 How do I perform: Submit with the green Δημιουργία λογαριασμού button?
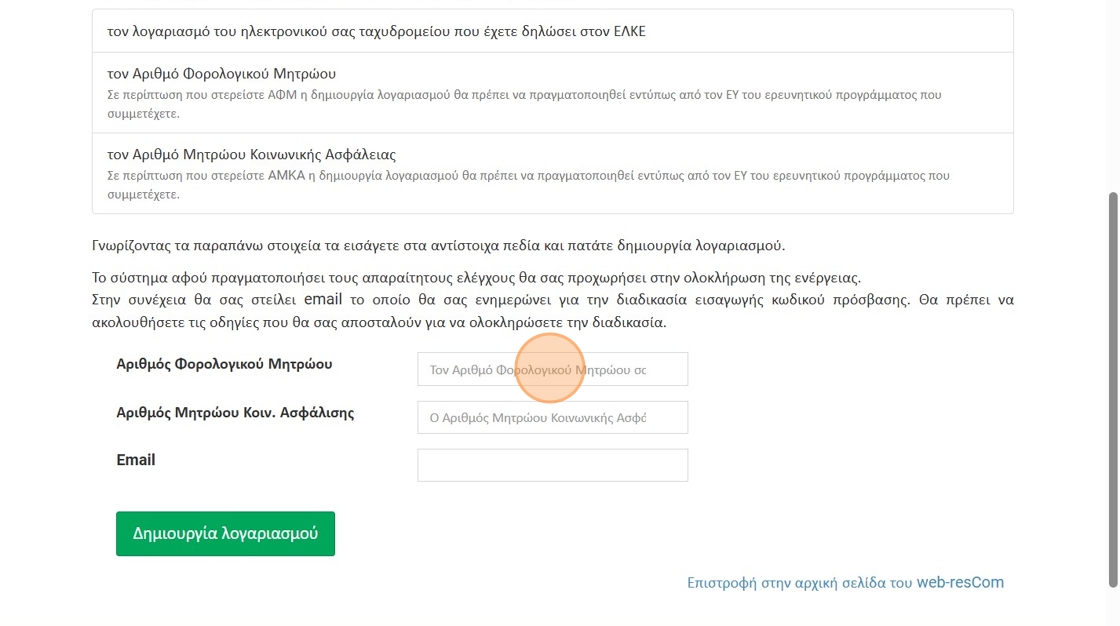[225, 533]
